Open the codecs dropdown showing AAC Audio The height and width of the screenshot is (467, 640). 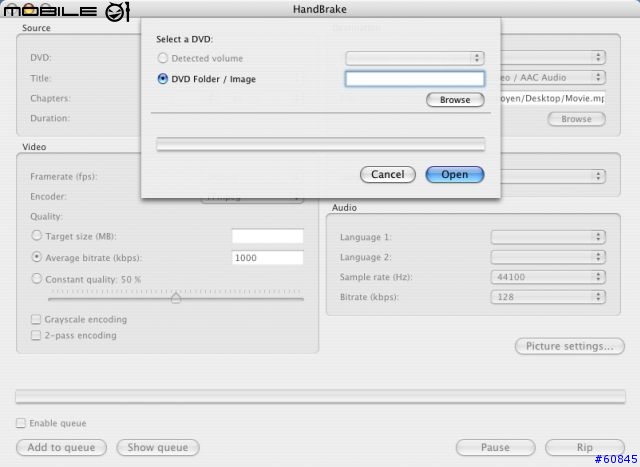[x=553, y=77]
